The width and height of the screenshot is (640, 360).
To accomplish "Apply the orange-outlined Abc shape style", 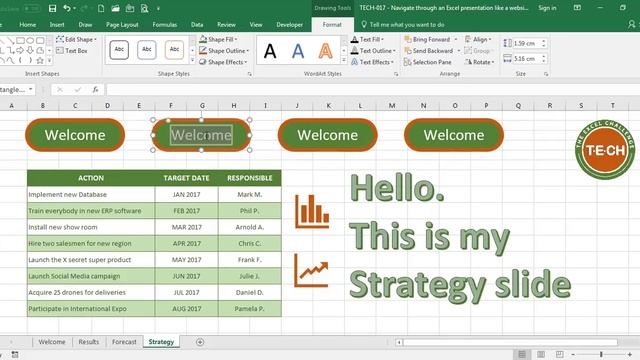I will pos(174,50).
